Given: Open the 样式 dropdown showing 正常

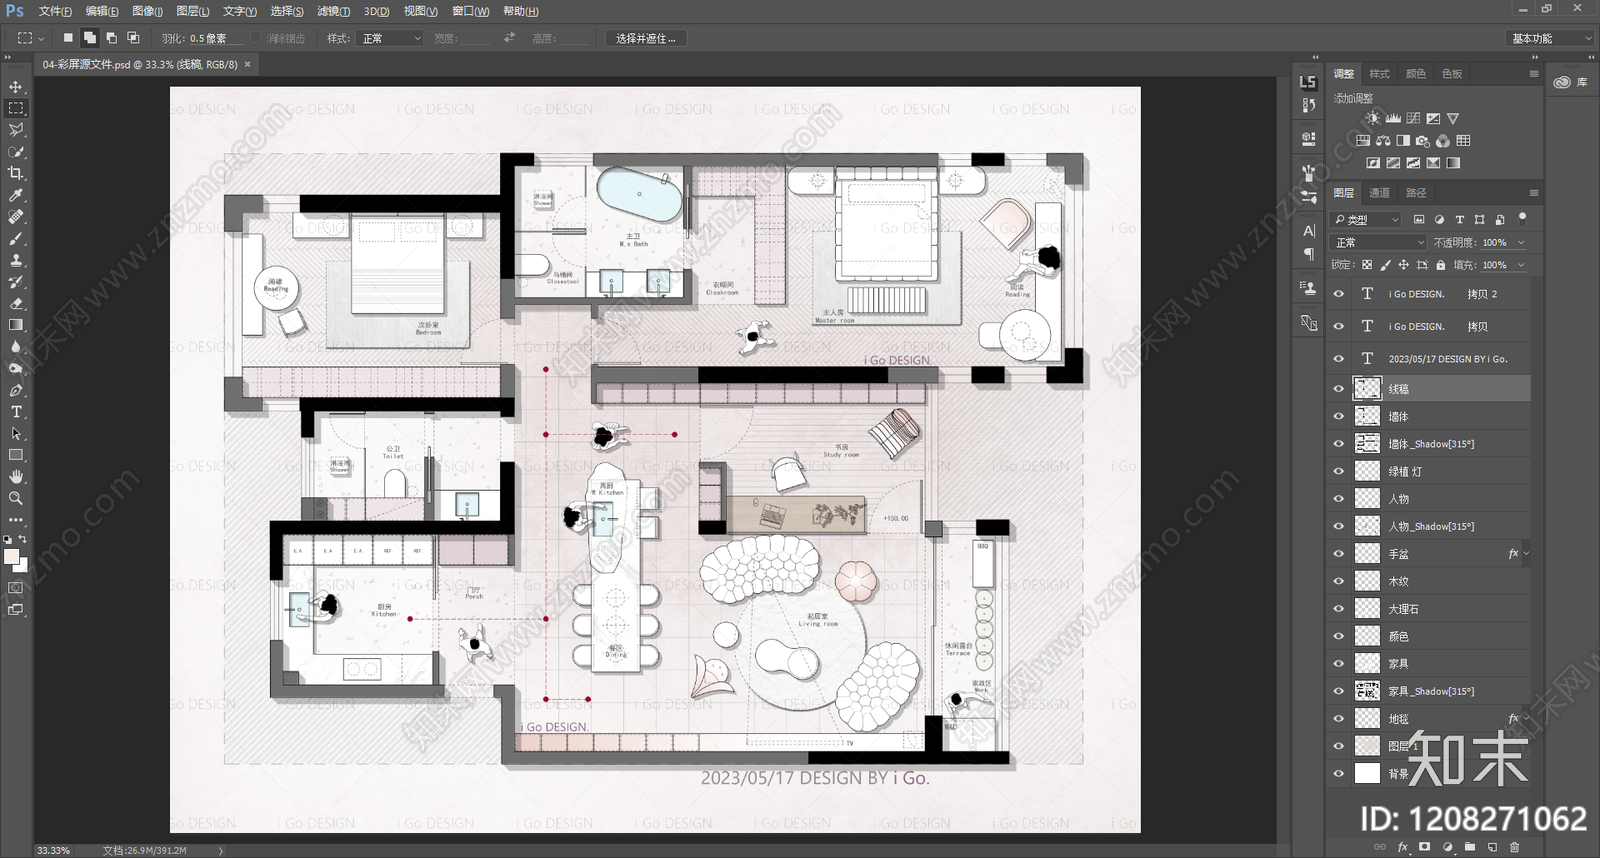Looking at the screenshot, I should click(x=391, y=38).
